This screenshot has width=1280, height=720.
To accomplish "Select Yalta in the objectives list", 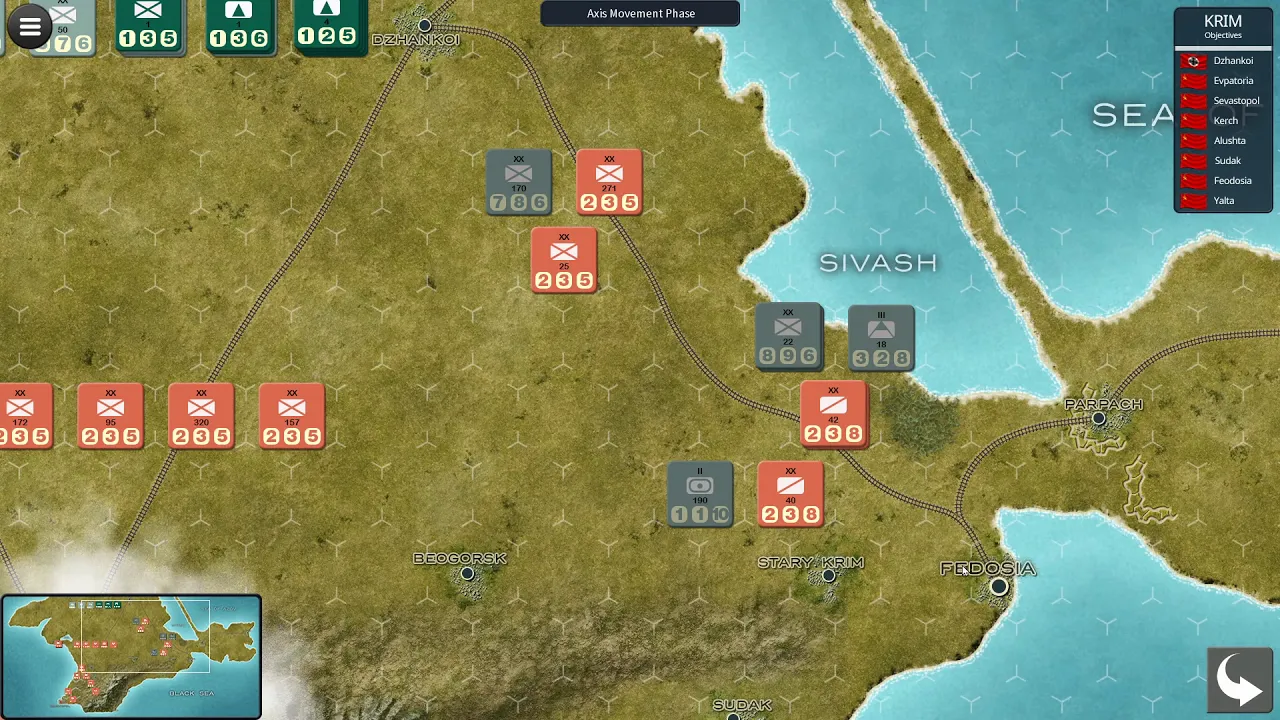I will coord(1223,201).
